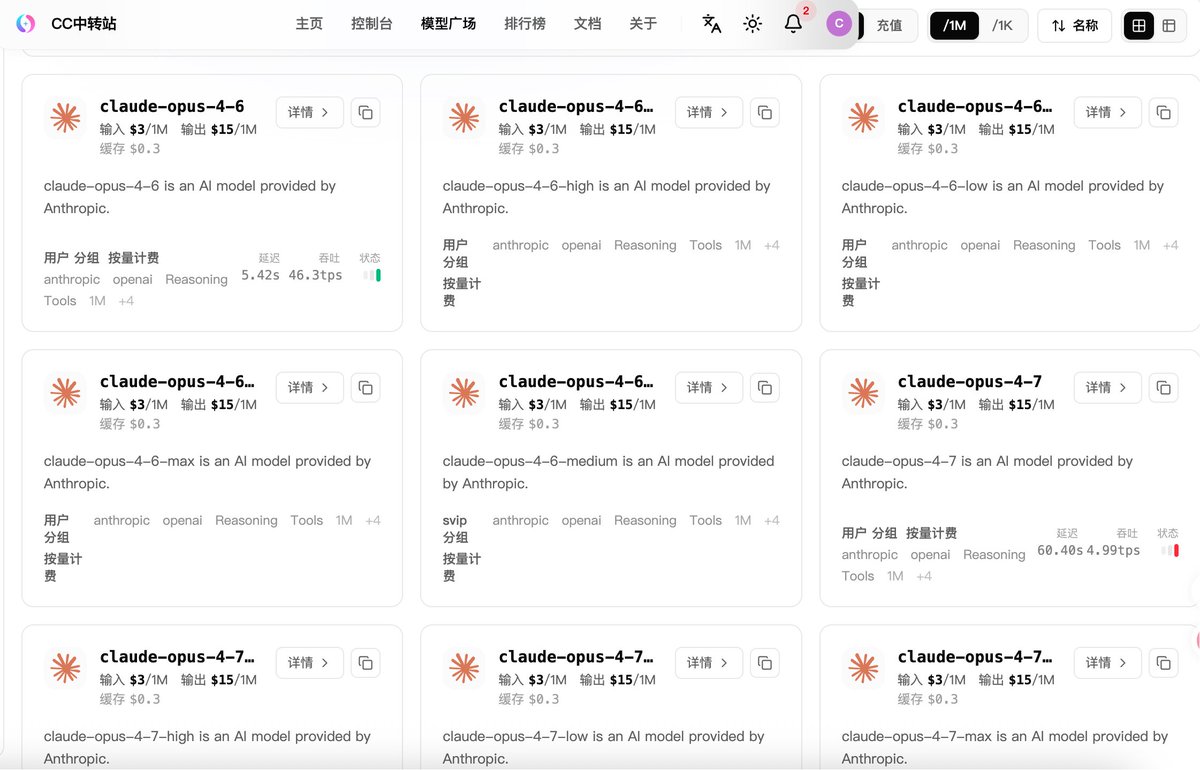Click the claude-opus-4-7 card title
The height and width of the screenshot is (770, 1200).
tap(970, 381)
